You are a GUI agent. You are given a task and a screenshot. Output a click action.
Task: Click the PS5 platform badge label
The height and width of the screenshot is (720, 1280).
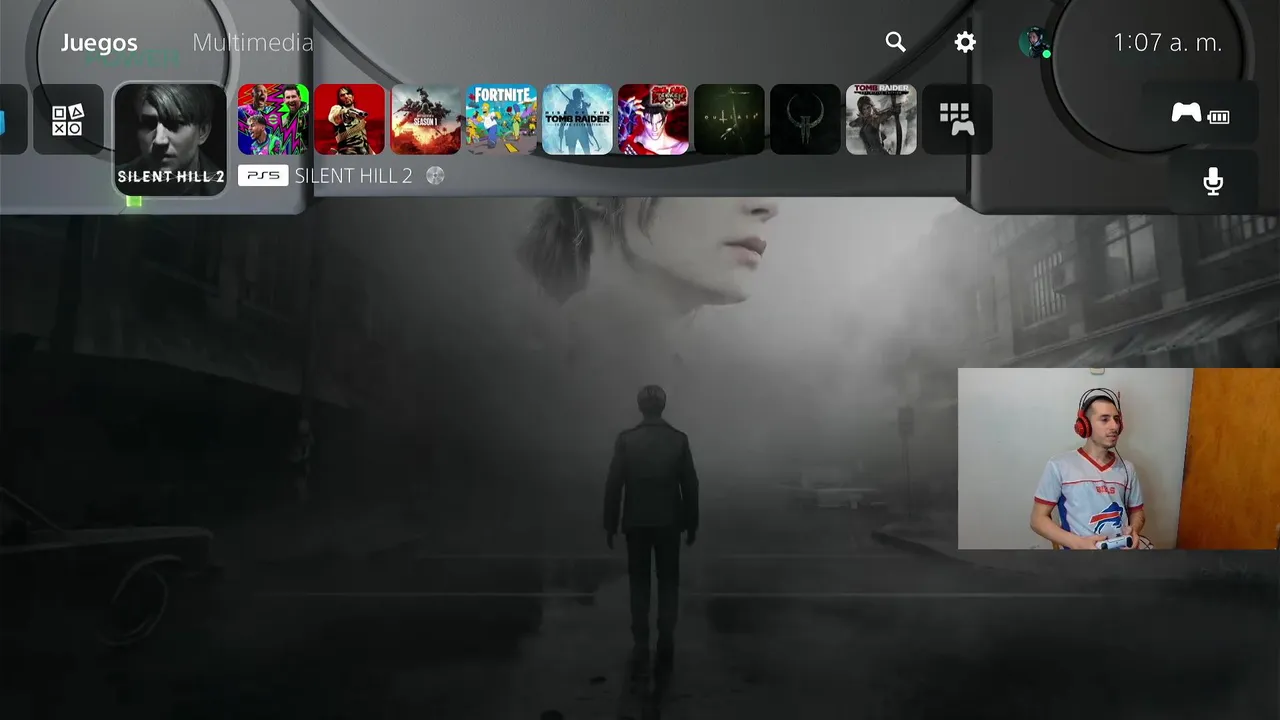click(263, 176)
